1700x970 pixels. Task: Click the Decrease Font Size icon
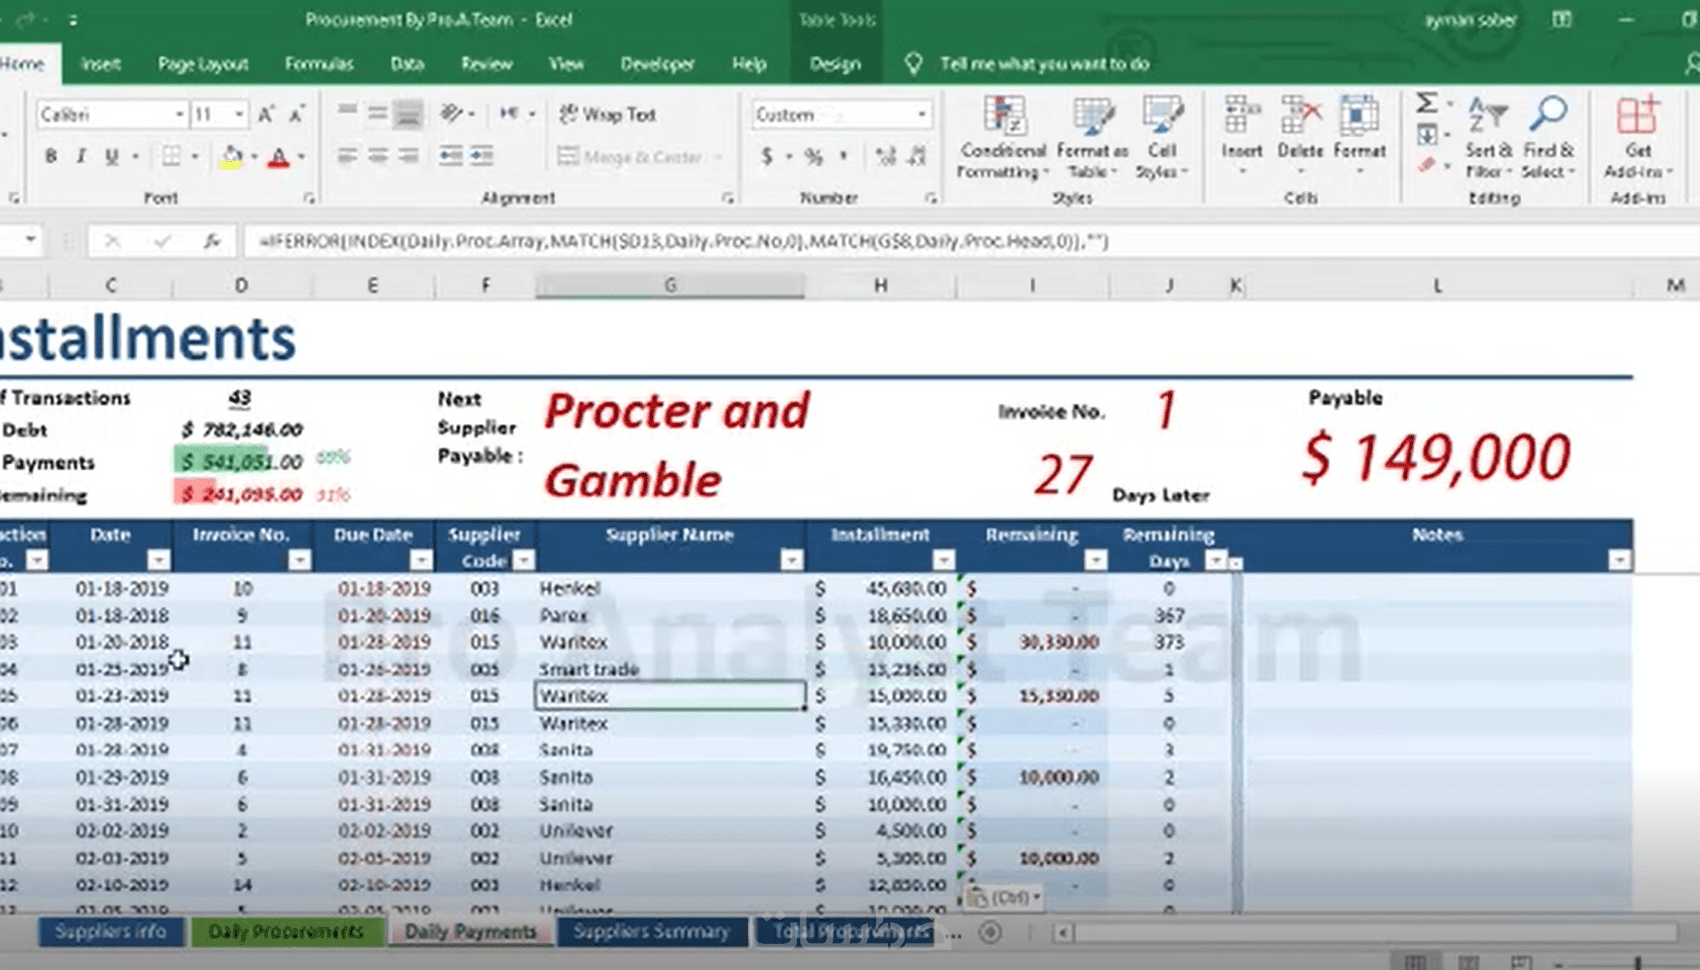click(297, 114)
